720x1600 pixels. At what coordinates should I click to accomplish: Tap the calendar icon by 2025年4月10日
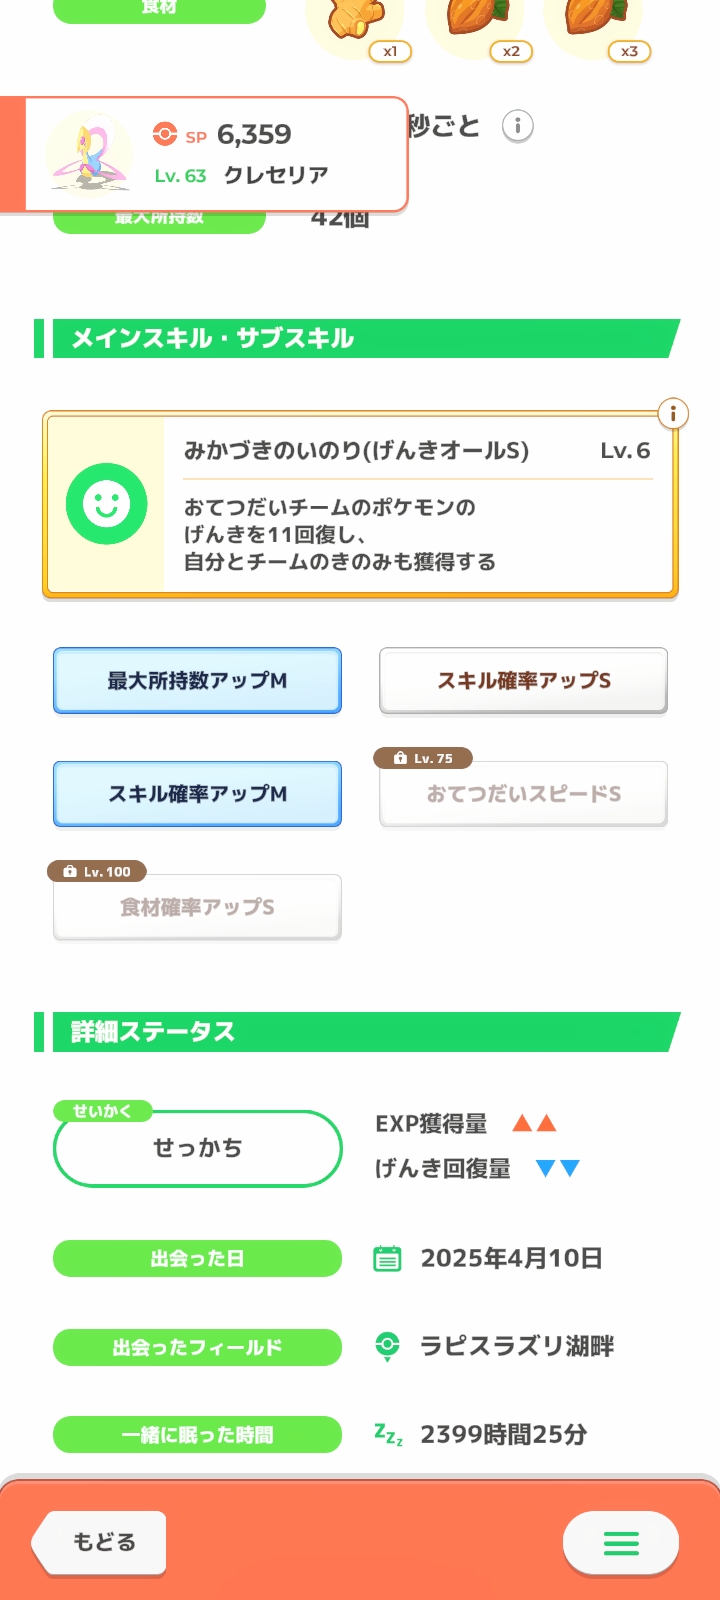(x=387, y=1258)
